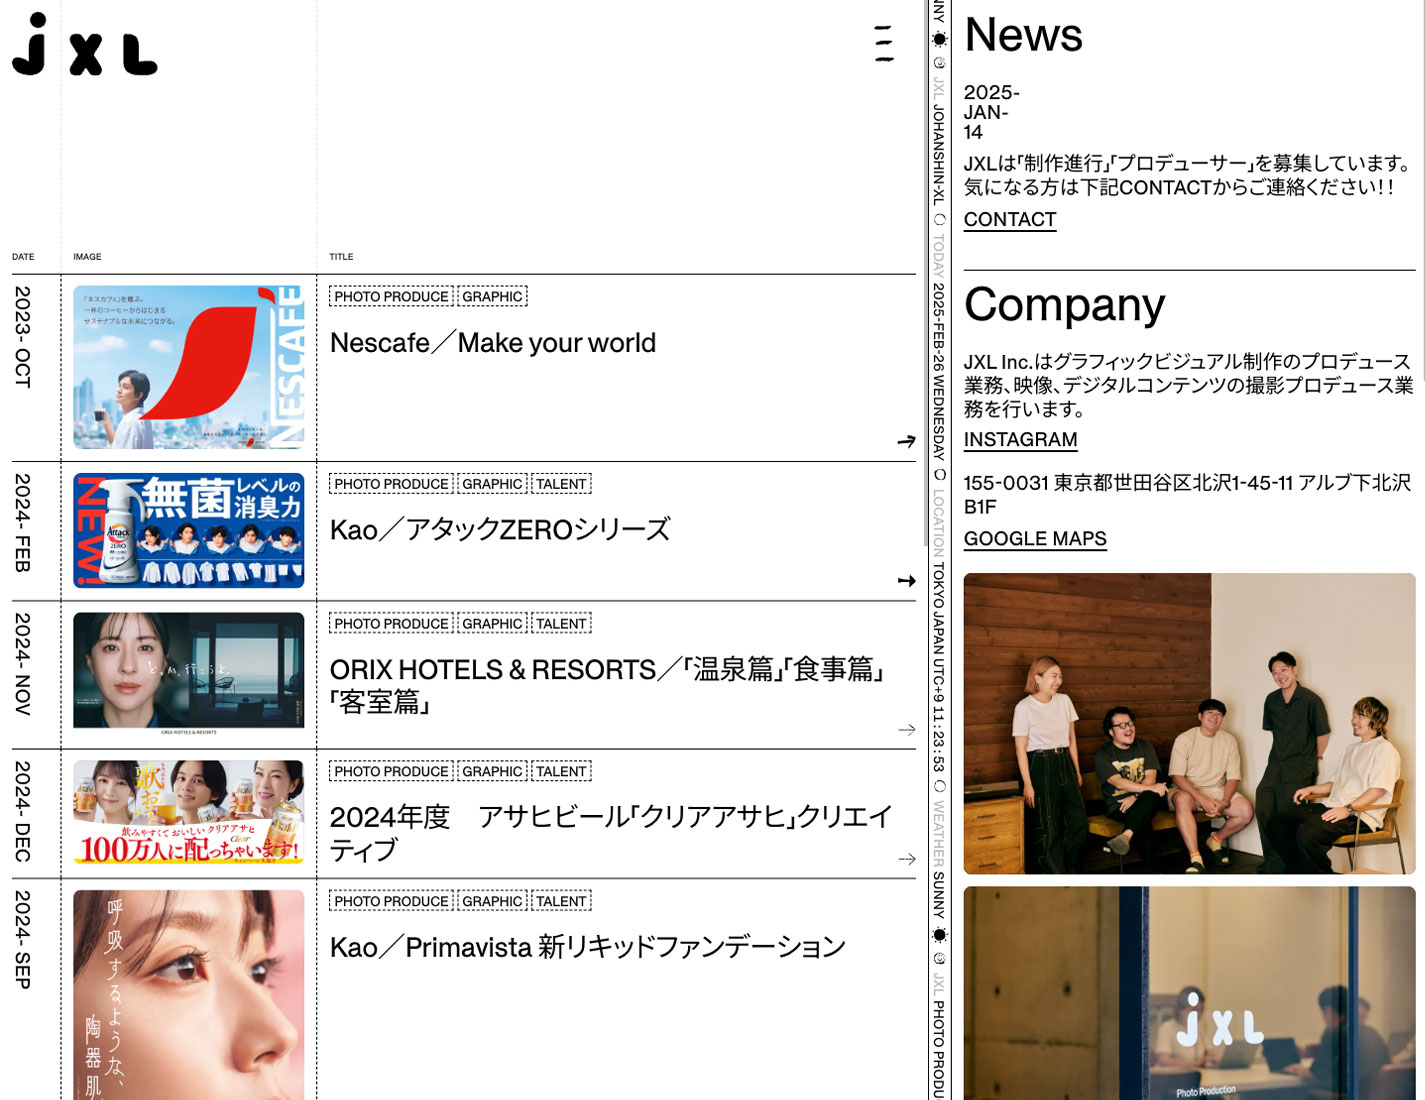
Task: Open the hamburger menu icon
Action: [x=884, y=44]
